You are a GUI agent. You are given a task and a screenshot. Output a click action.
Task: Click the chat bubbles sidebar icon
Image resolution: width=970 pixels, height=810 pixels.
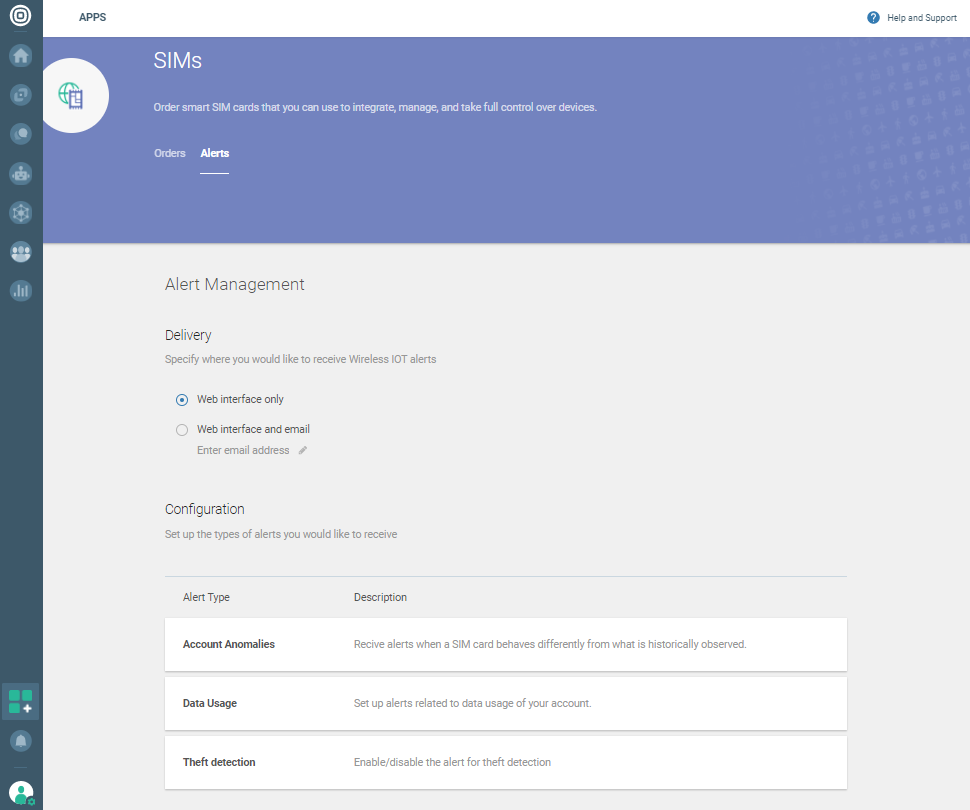coord(21,134)
